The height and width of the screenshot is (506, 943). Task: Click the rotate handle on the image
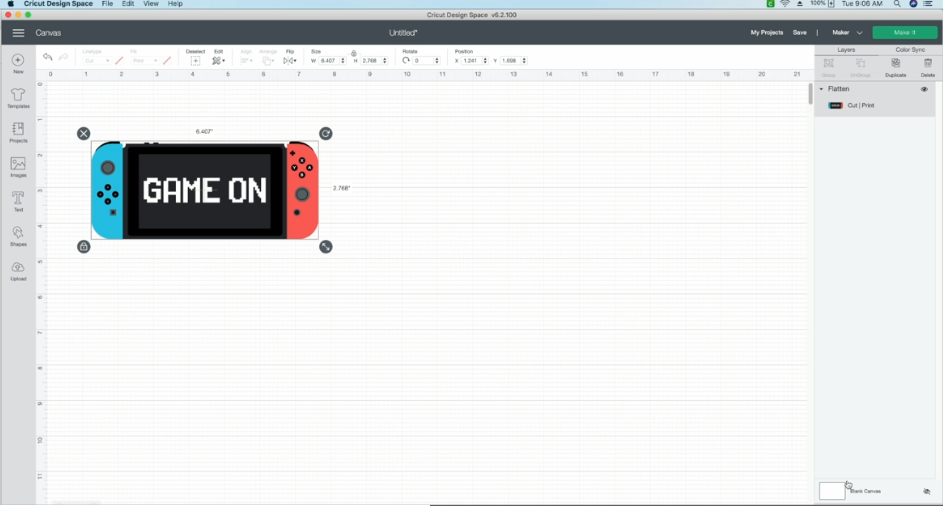coord(325,134)
